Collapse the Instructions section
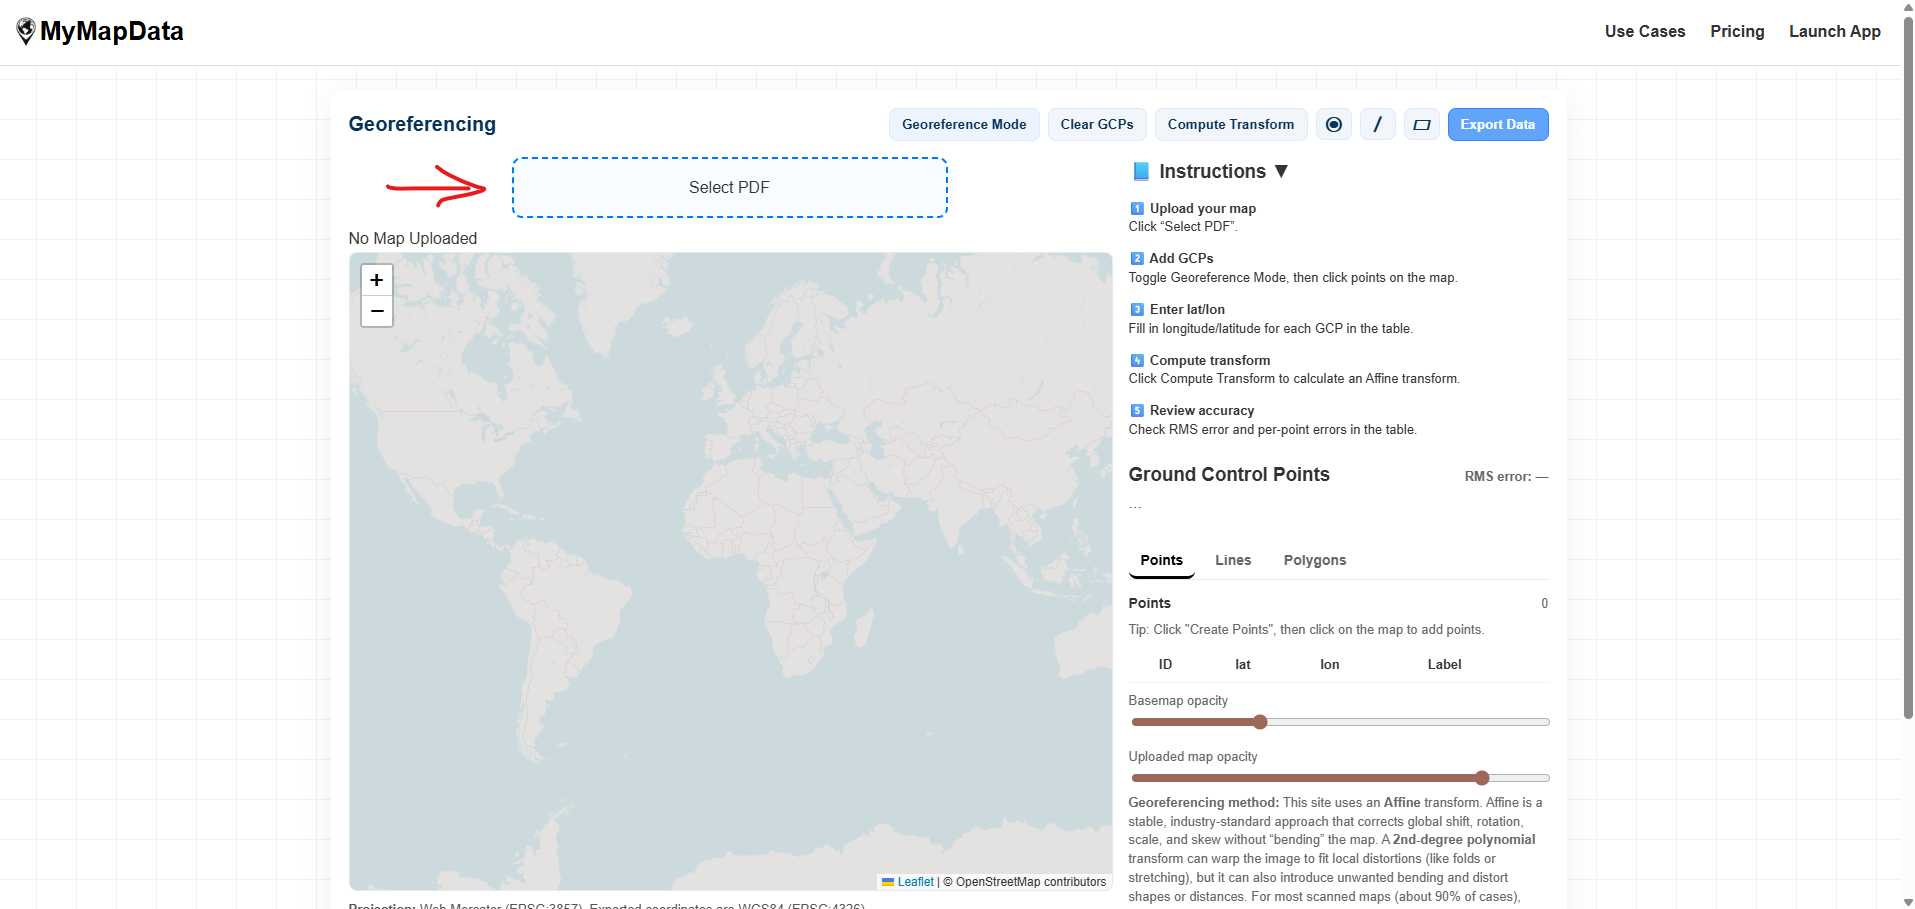This screenshot has height=909, width=1915. point(1282,171)
